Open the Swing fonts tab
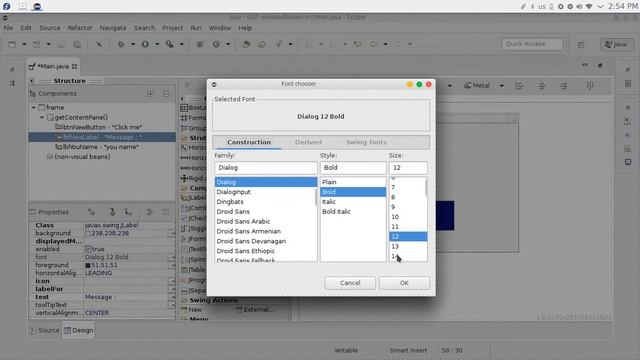 366,142
